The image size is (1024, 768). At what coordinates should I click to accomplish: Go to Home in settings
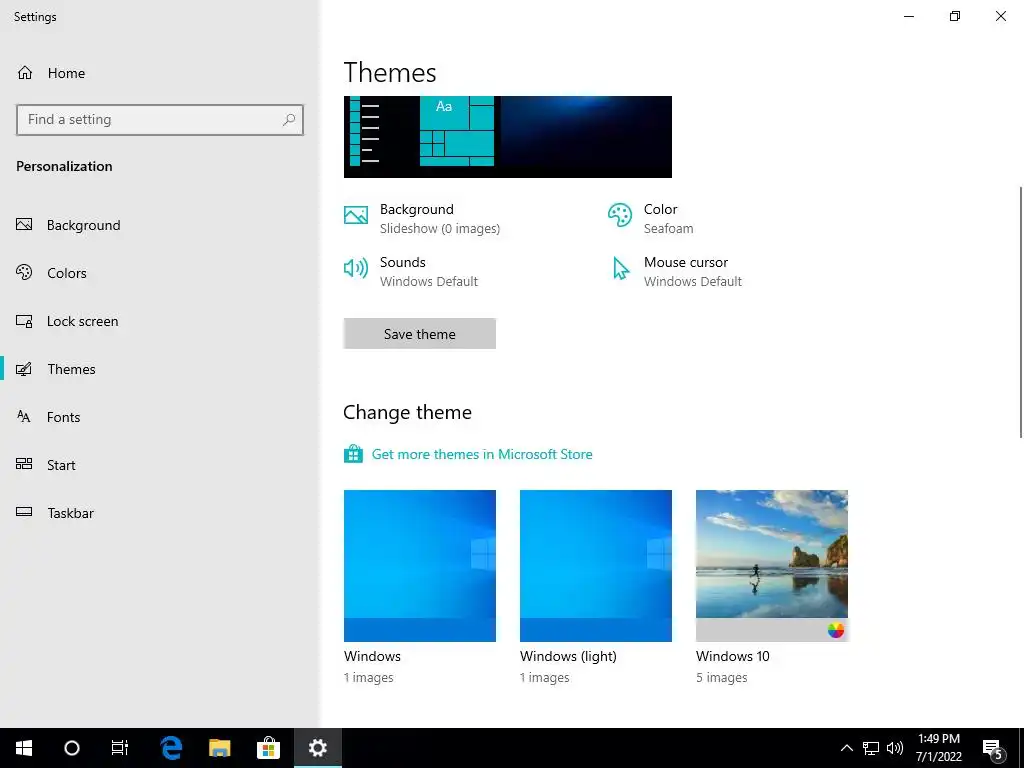pyautogui.click(x=160, y=73)
